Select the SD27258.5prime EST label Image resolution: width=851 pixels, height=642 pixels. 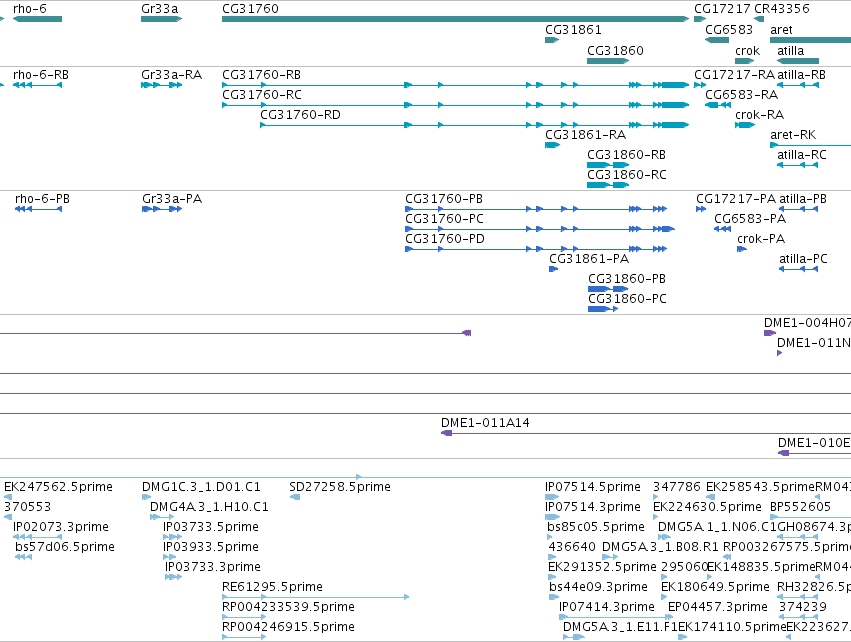pos(340,487)
